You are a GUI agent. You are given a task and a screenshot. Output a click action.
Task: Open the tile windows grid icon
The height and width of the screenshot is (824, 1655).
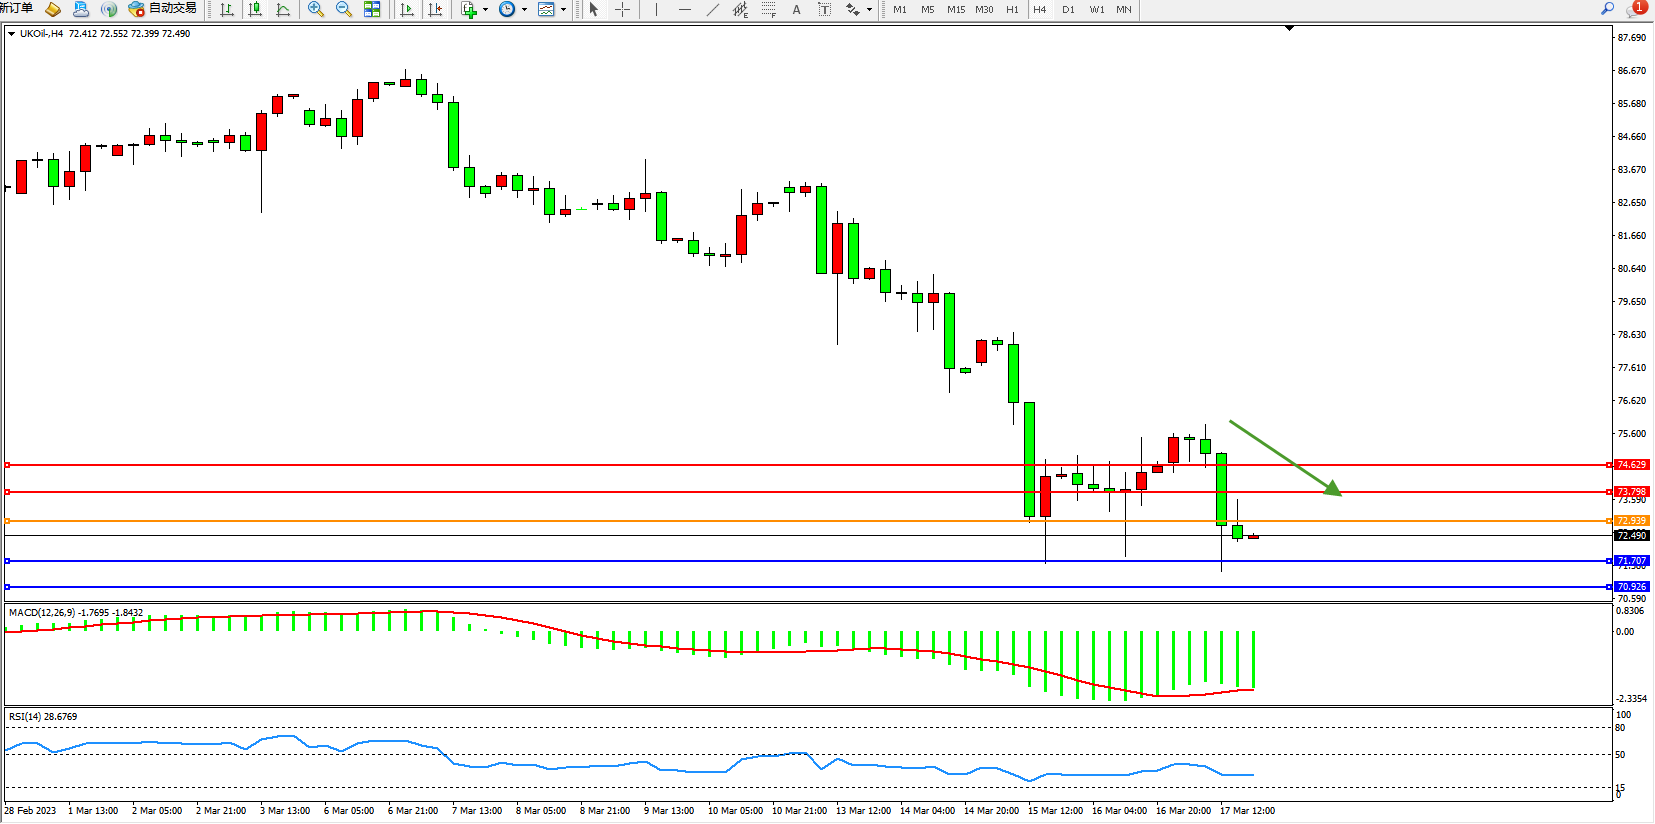pos(372,9)
